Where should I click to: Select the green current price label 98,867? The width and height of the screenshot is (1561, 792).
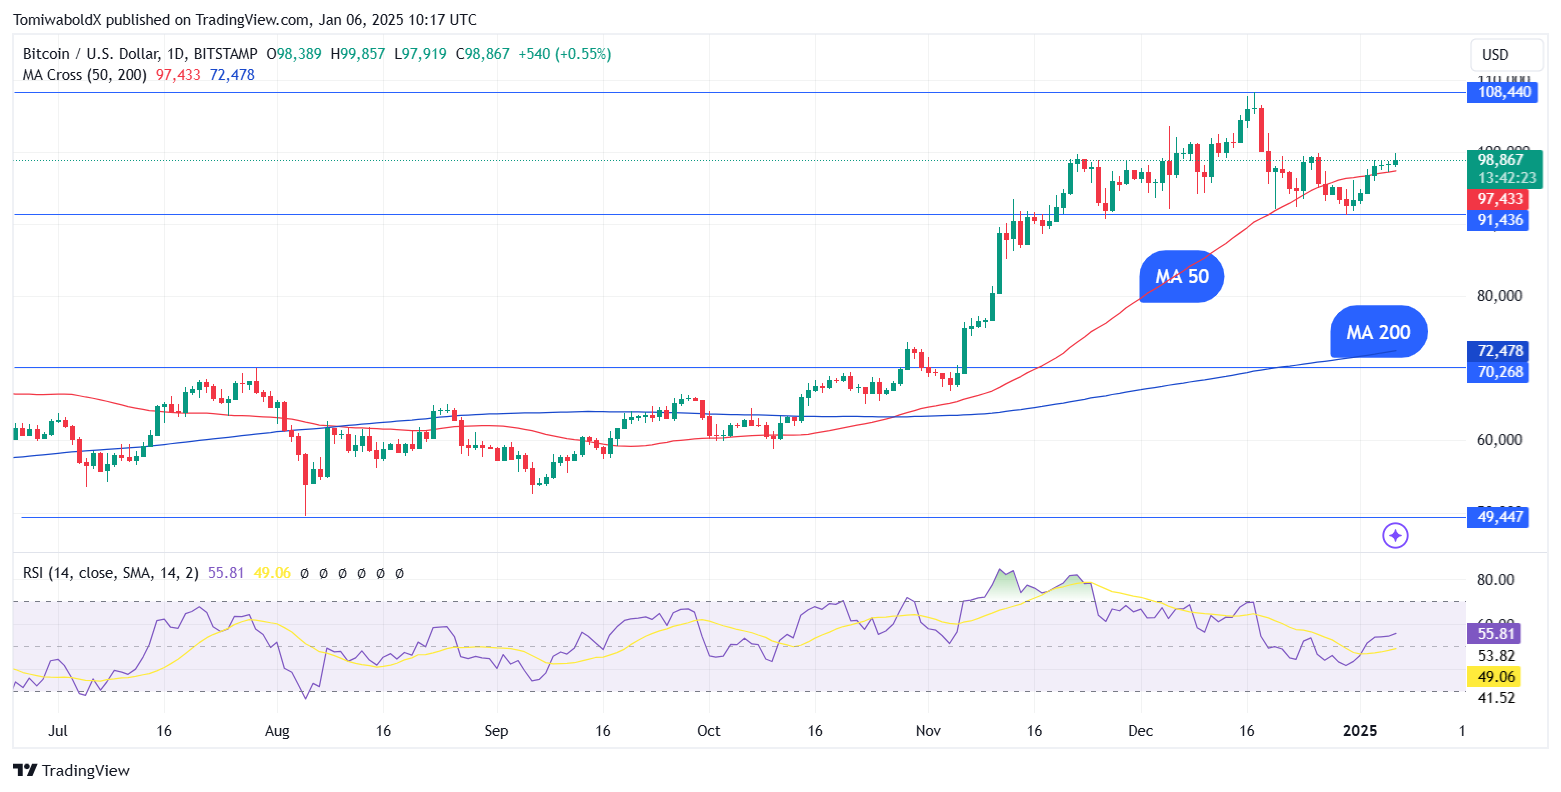[x=1504, y=160]
